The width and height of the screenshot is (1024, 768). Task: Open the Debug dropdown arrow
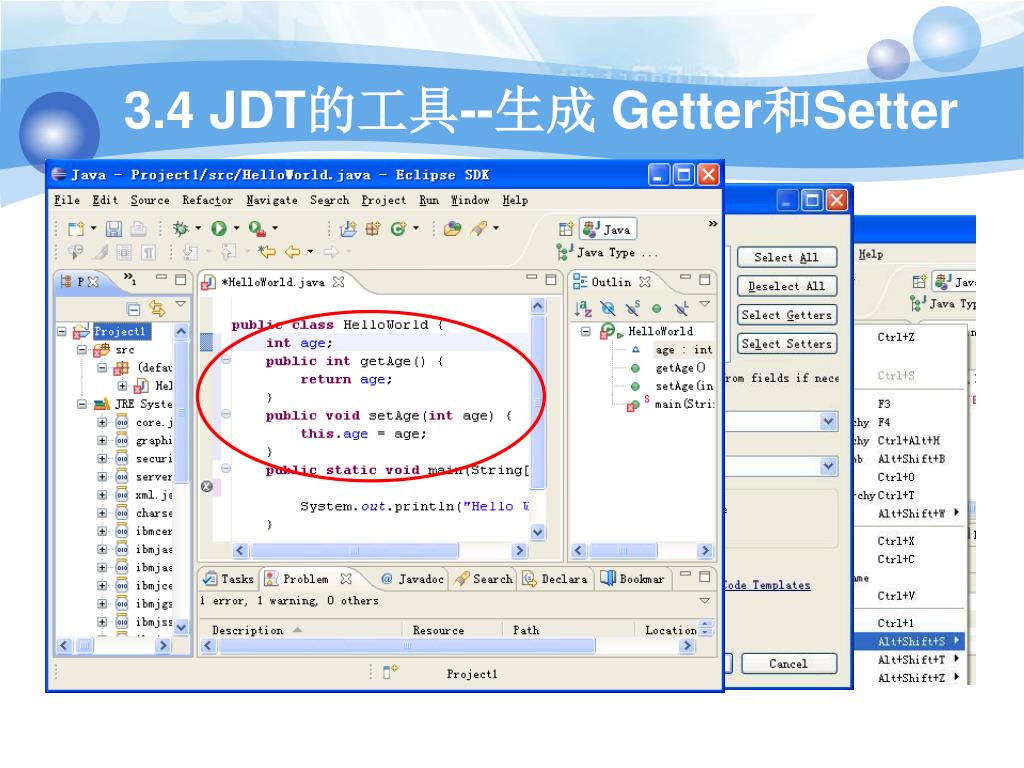click(198, 229)
